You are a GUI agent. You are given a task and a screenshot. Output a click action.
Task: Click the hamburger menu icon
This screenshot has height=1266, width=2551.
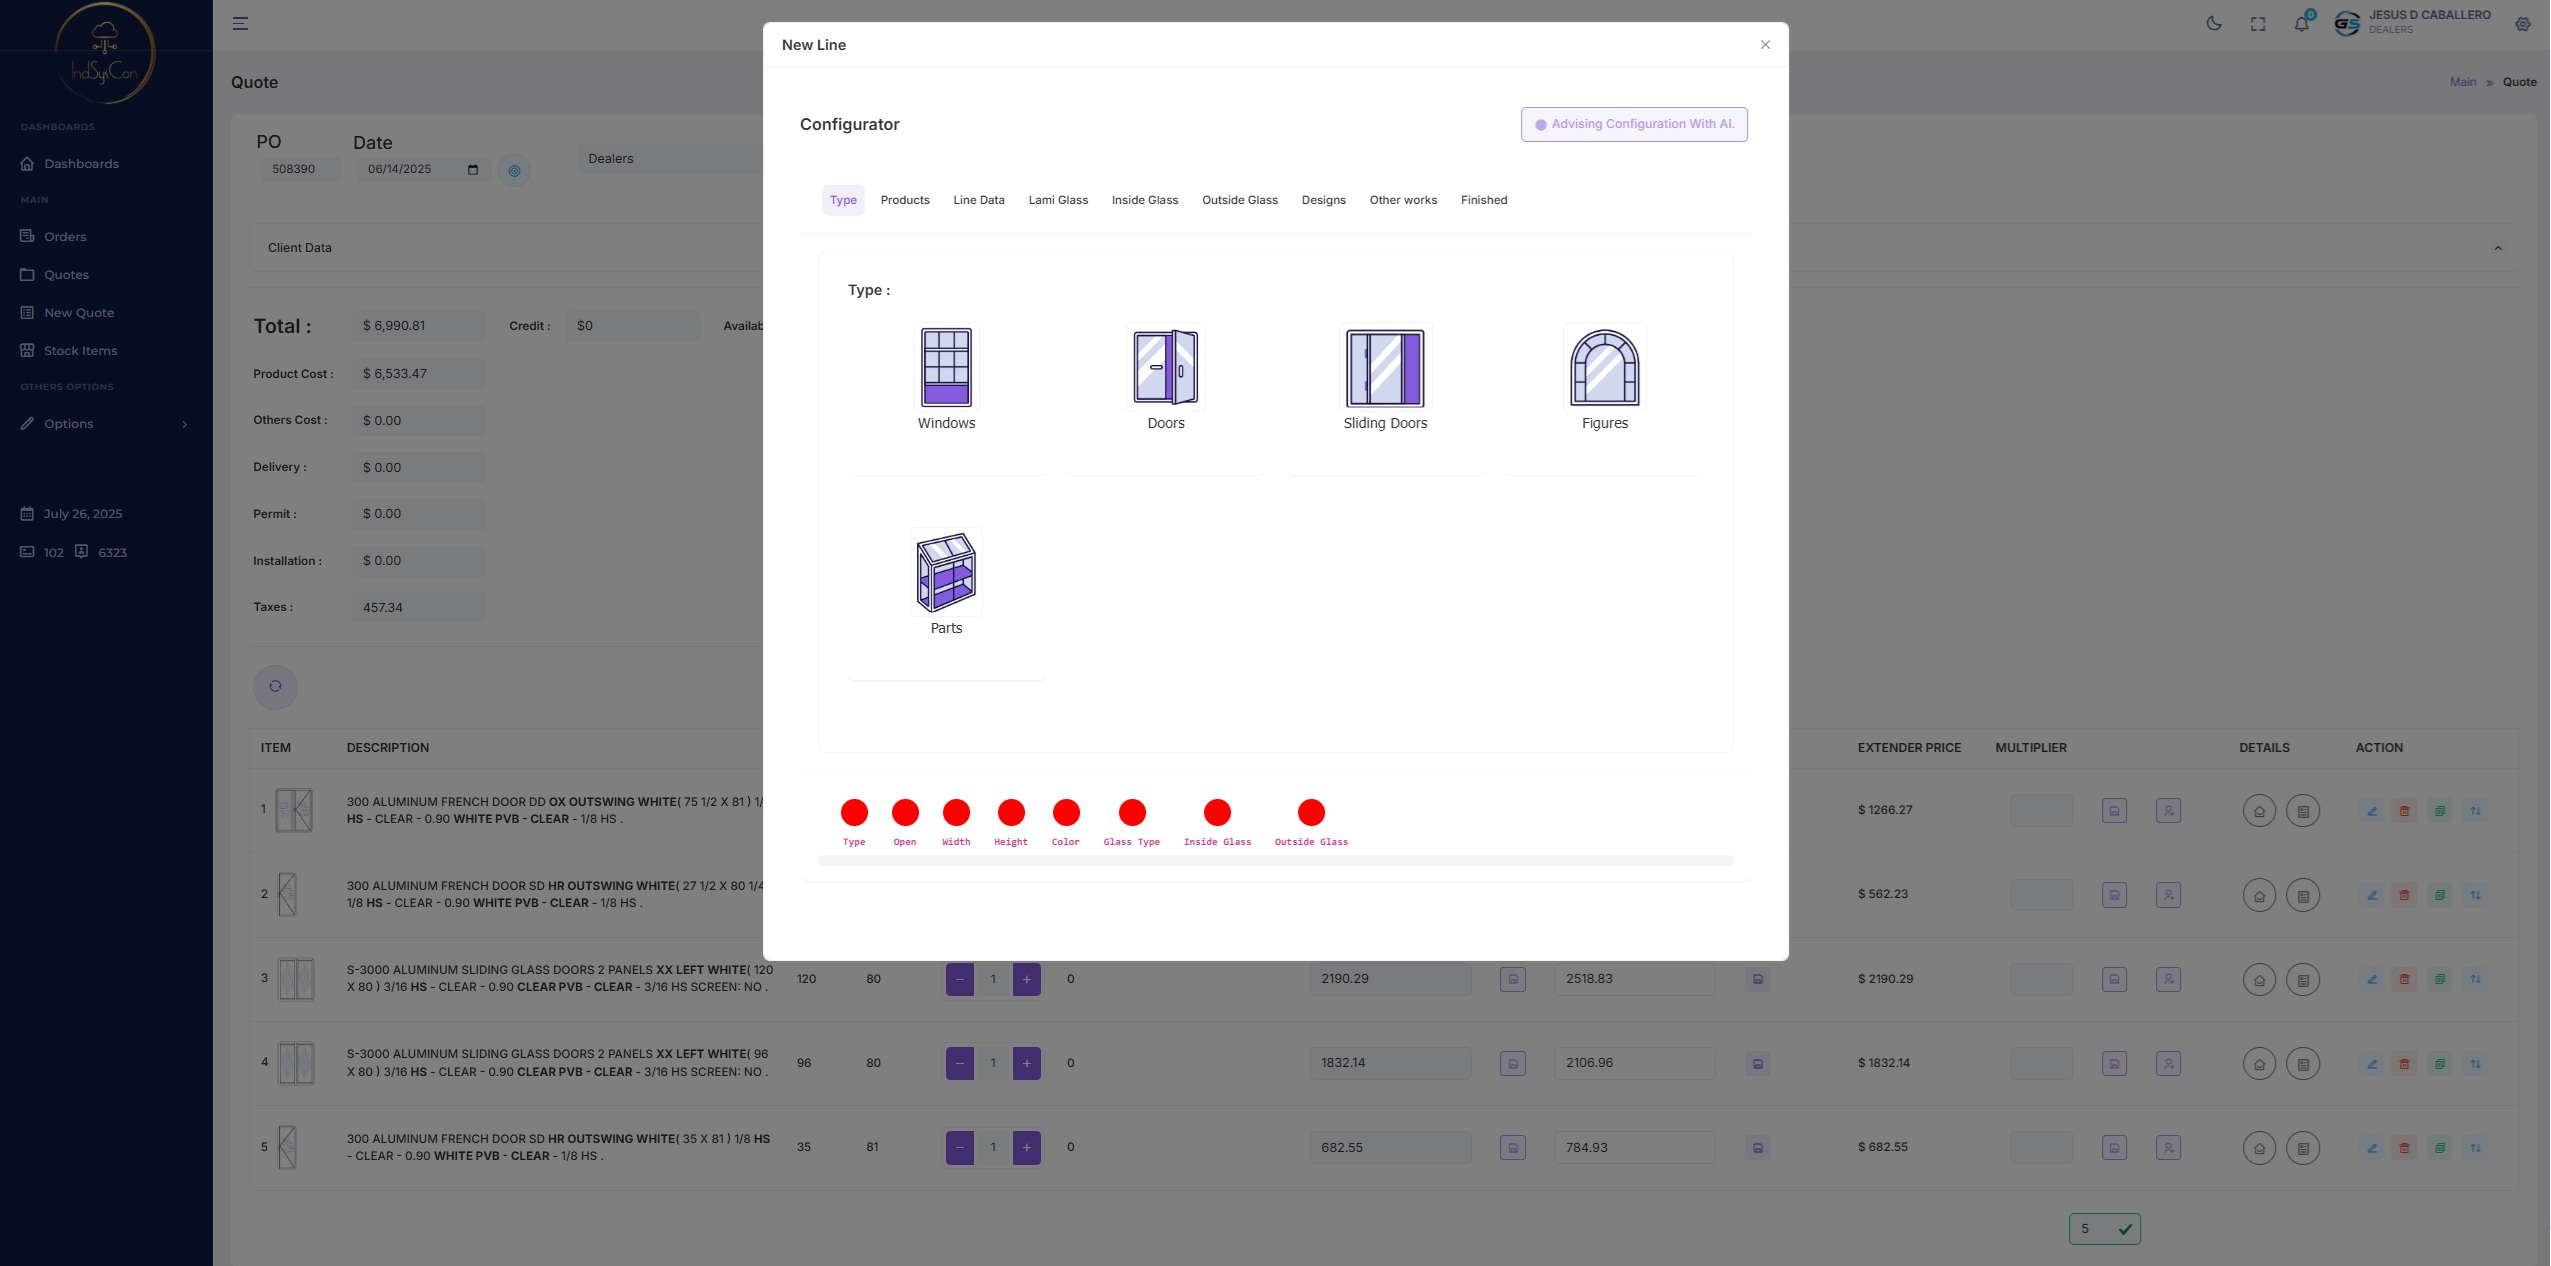(x=240, y=24)
